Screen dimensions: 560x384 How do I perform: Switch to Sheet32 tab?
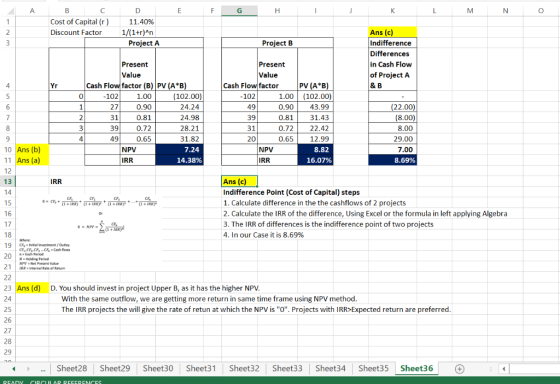click(x=244, y=368)
